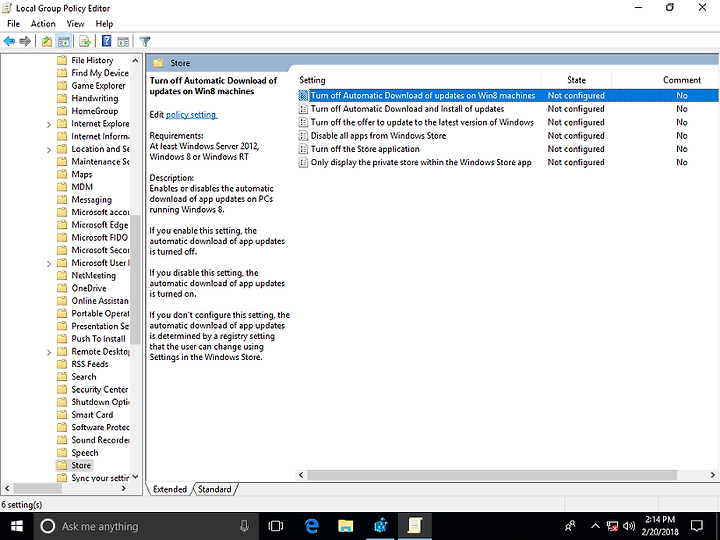Select the Smart Card tree folder
The width and height of the screenshot is (720, 540).
92,415
